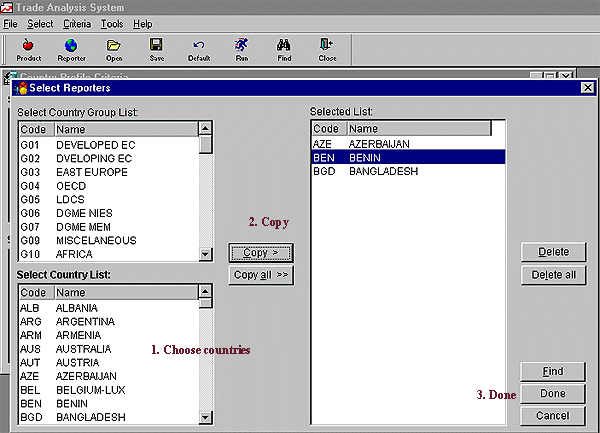Screen dimensions: 600x433
Task: Launch the Run toolbar icon
Action: [241, 46]
